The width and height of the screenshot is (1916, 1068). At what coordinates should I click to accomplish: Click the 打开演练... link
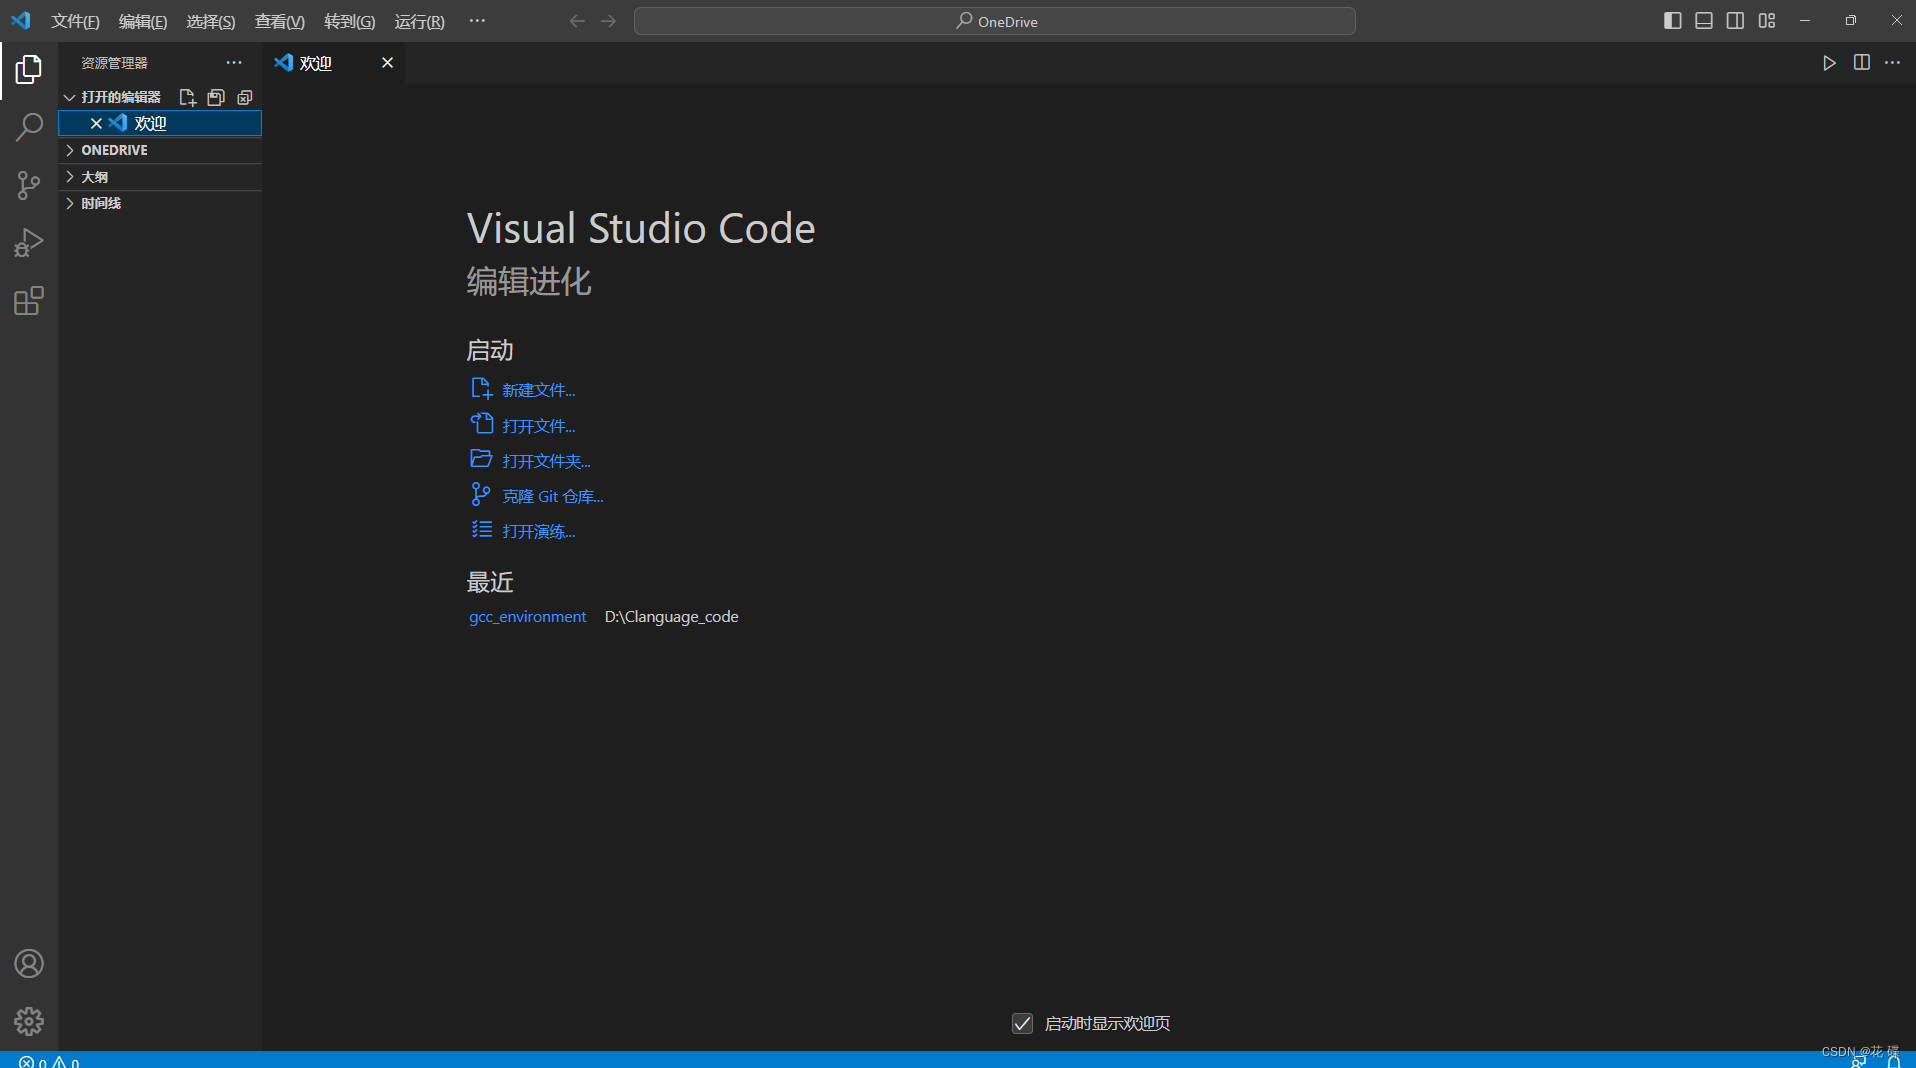click(538, 531)
